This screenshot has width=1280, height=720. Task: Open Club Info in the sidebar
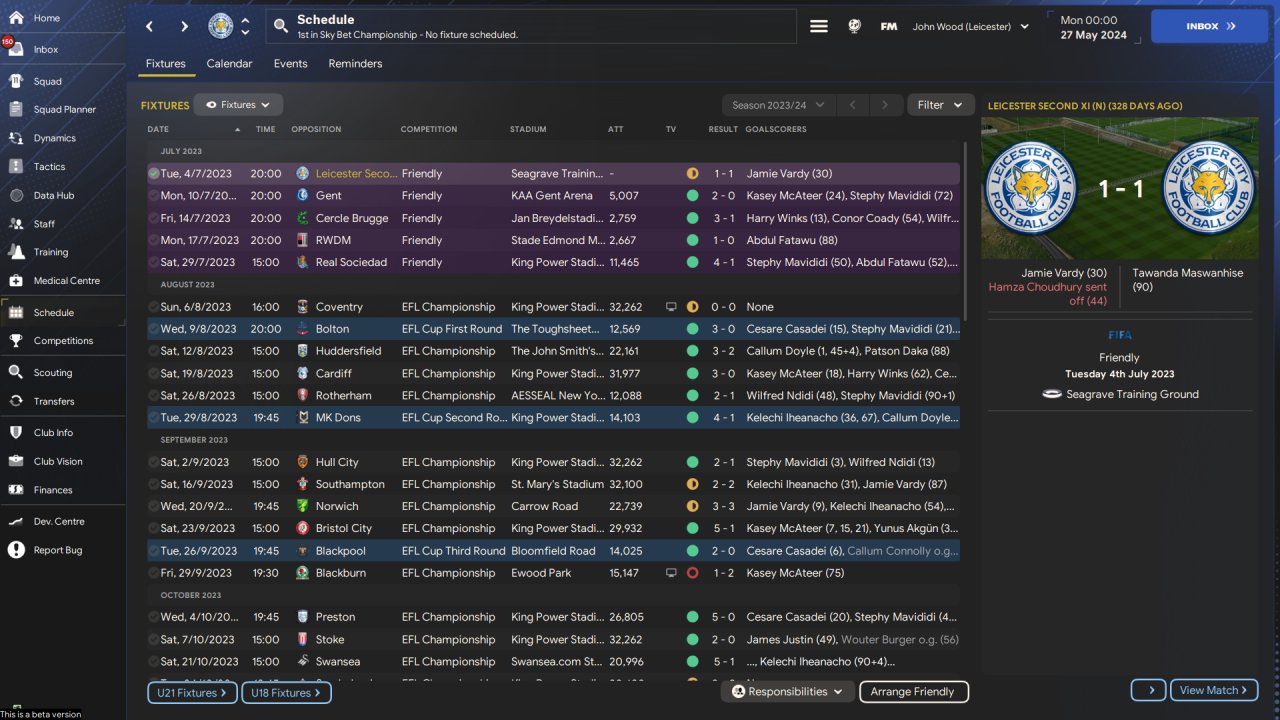click(63, 432)
